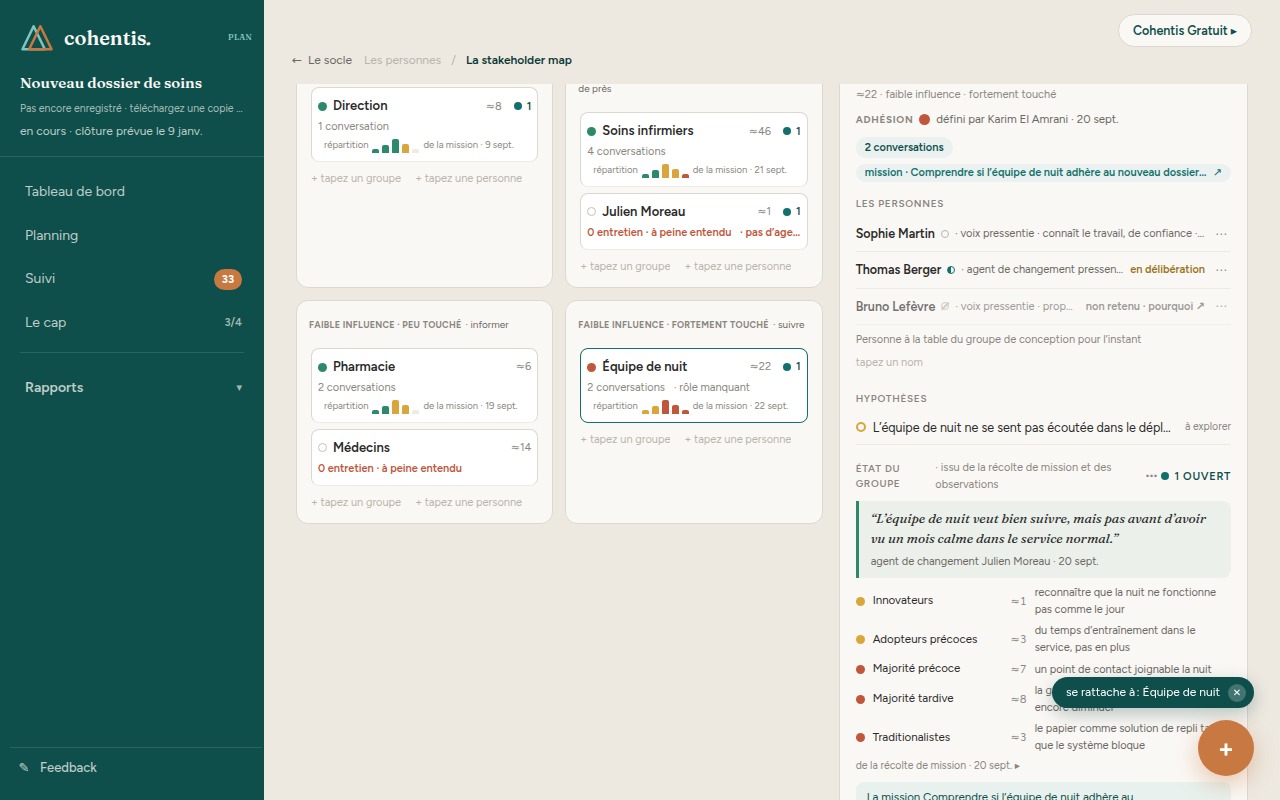Viewport: 1280px width, 800px height.
Task: Click the green status dot on Direction card
Action: click(322, 106)
